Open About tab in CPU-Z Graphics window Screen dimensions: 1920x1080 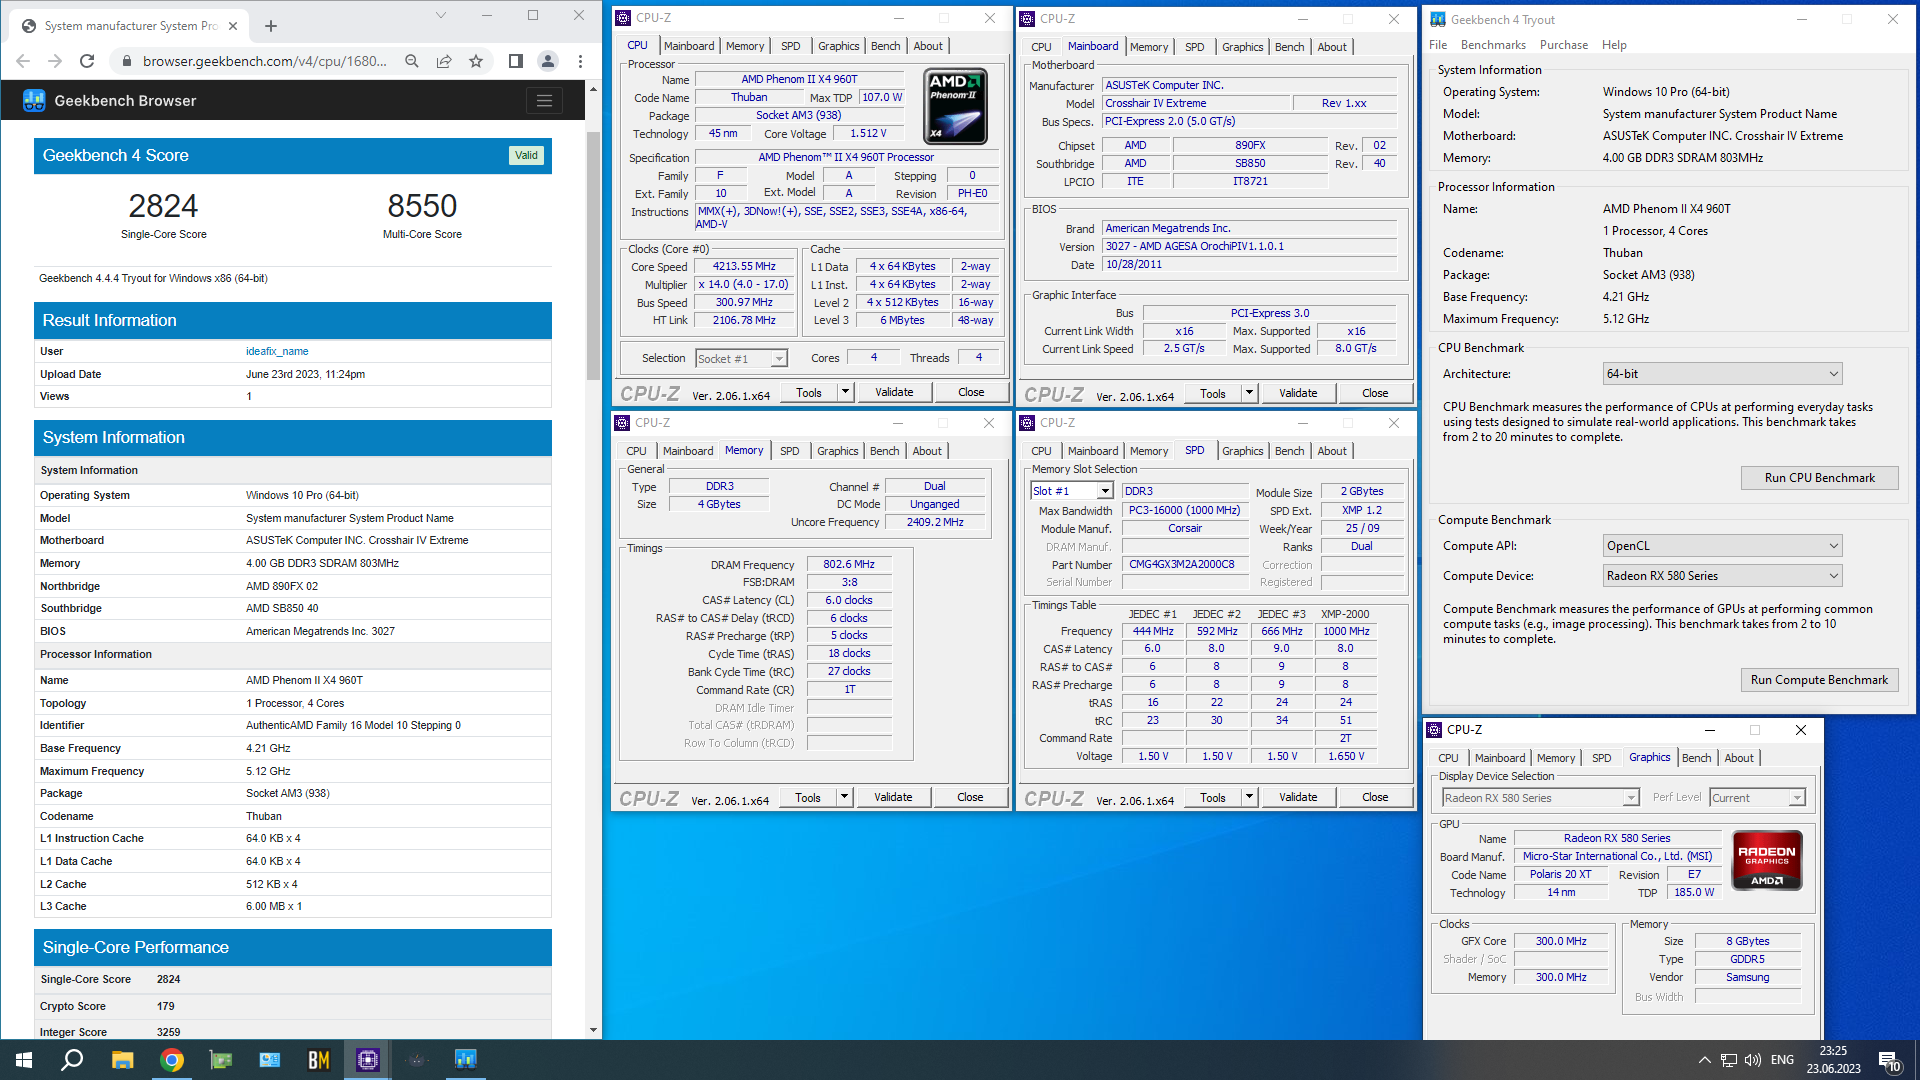tap(1738, 758)
